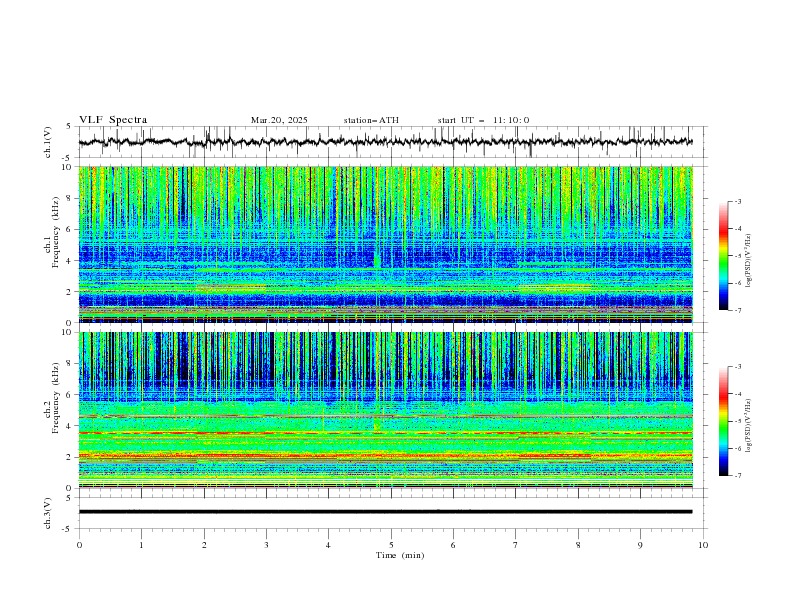Image resolution: width=792 pixels, height=612 pixels.
Task: Click time-axis tick label "7"
Action: (516, 545)
